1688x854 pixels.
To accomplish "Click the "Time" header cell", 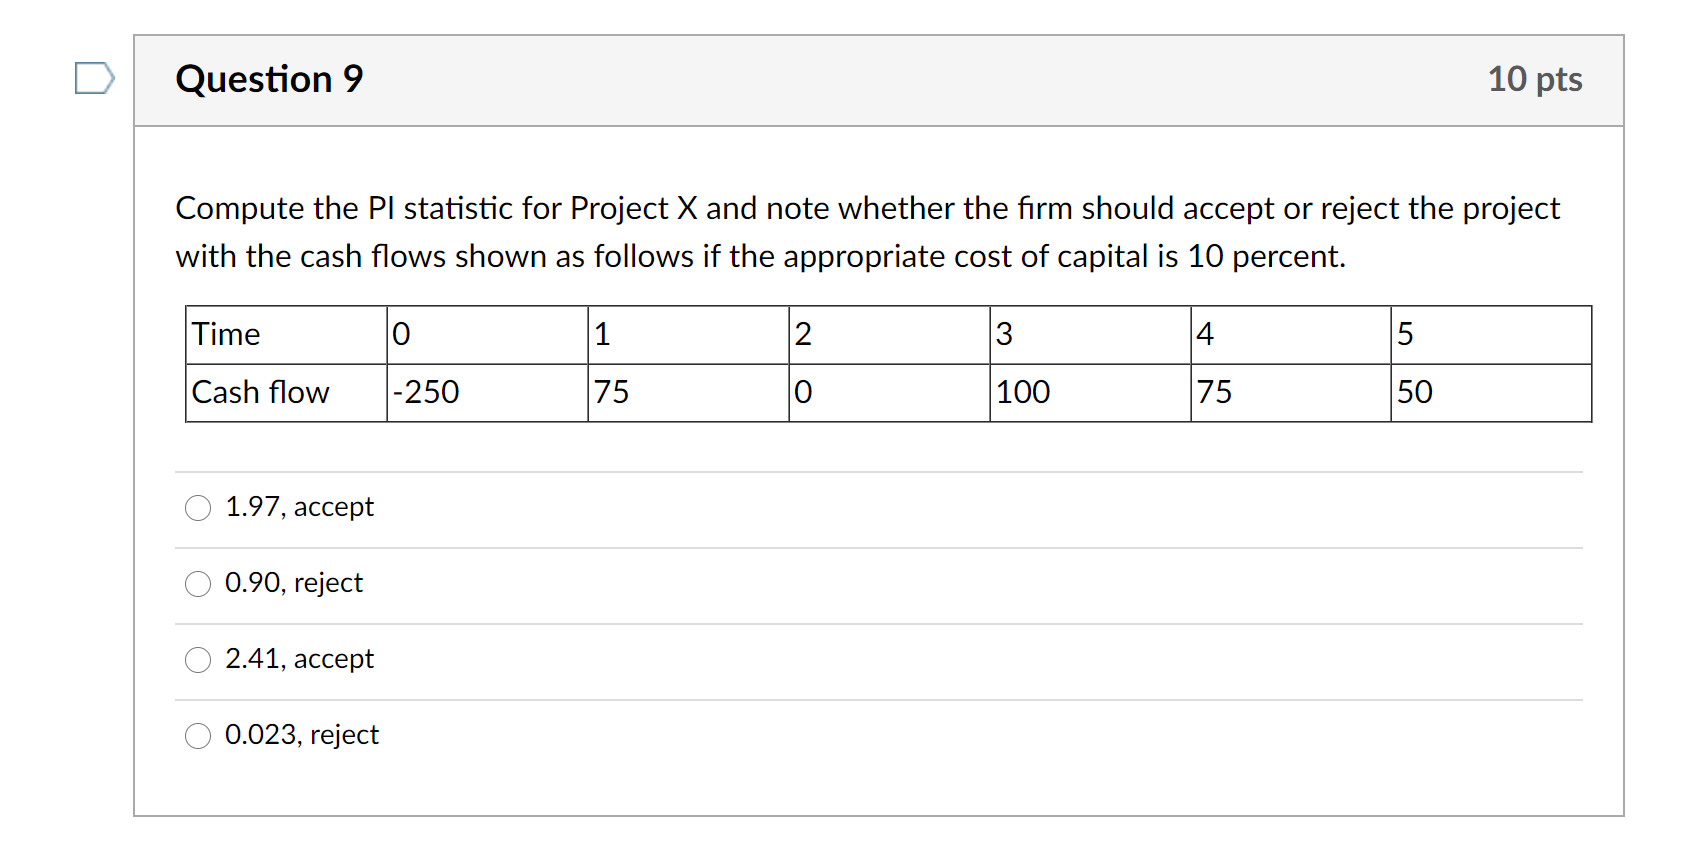I will (x=226, y=334).
